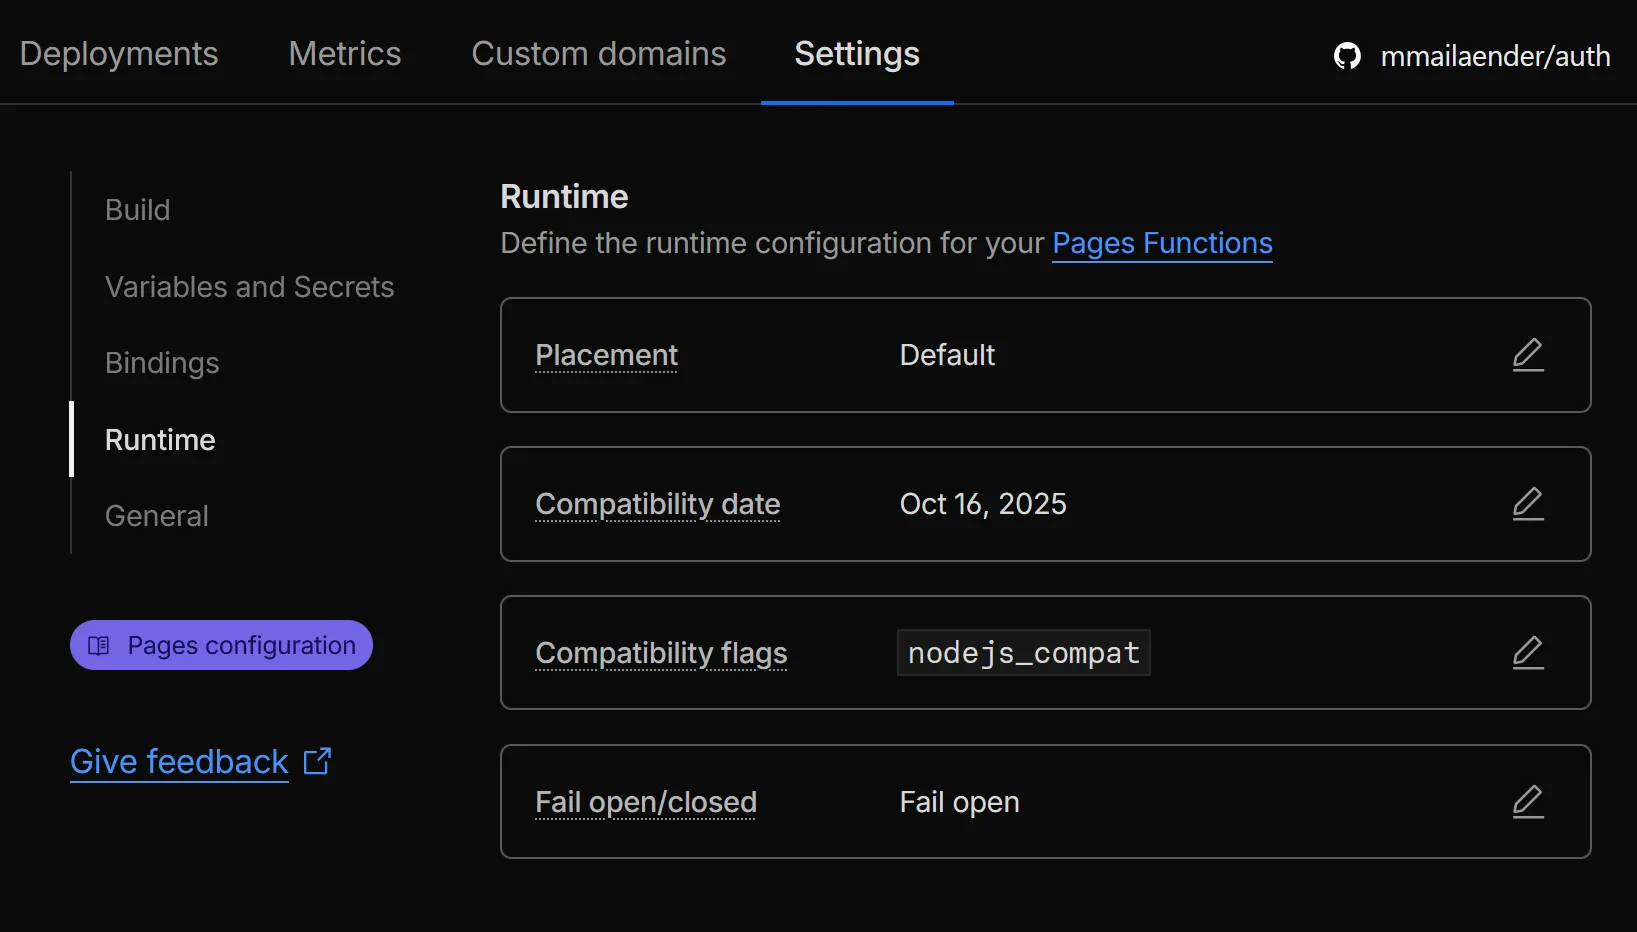Image resolution: width=1637 pixels, height=932 pixels.
Task: Click the external link icon next to Give feedback
Action: tap(318, 761)
